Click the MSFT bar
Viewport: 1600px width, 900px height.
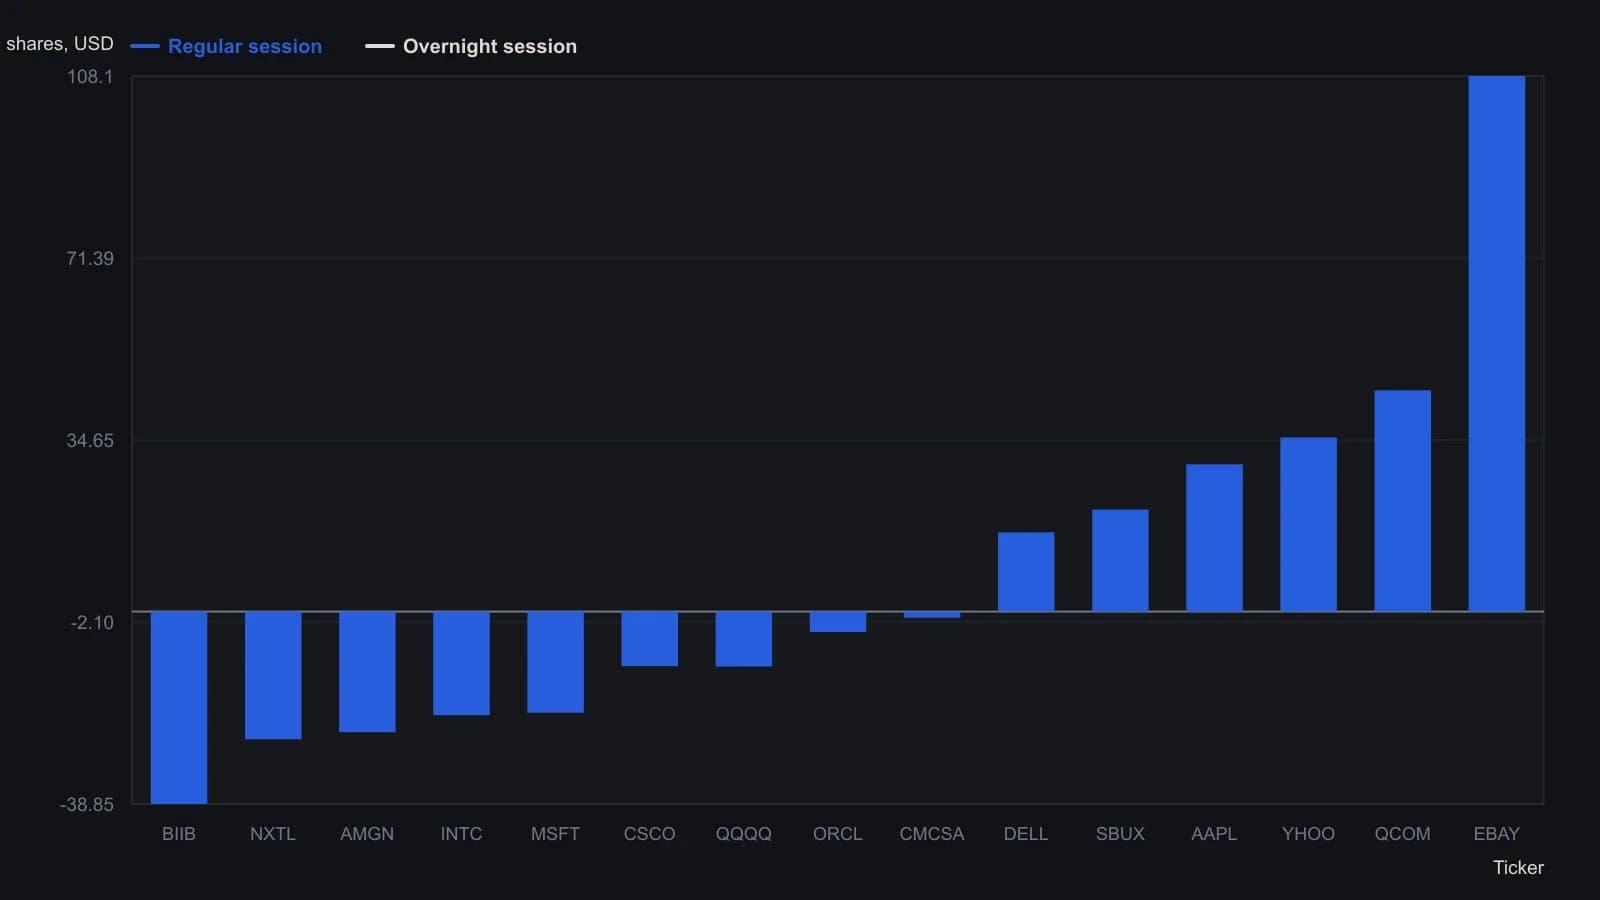tap(556, 662)
